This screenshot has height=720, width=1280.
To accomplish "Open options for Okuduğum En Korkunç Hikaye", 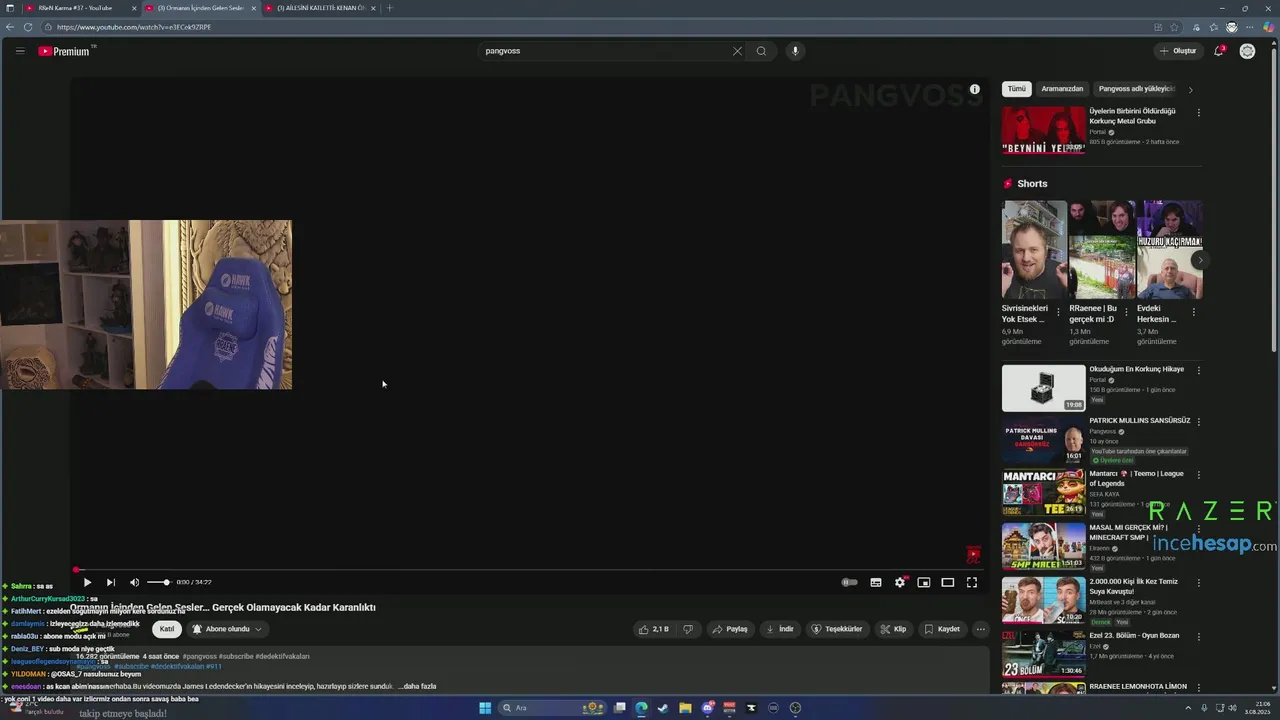I will coord(1198,370).
